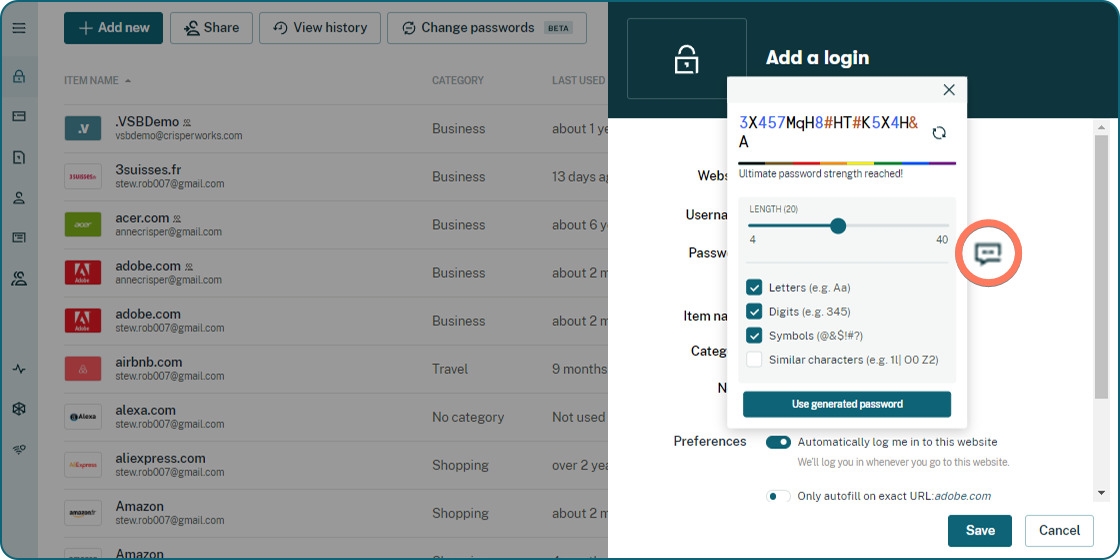Click airbnb.com logo thumbnail
1120x560 pixels.
(x=83, y=369)
